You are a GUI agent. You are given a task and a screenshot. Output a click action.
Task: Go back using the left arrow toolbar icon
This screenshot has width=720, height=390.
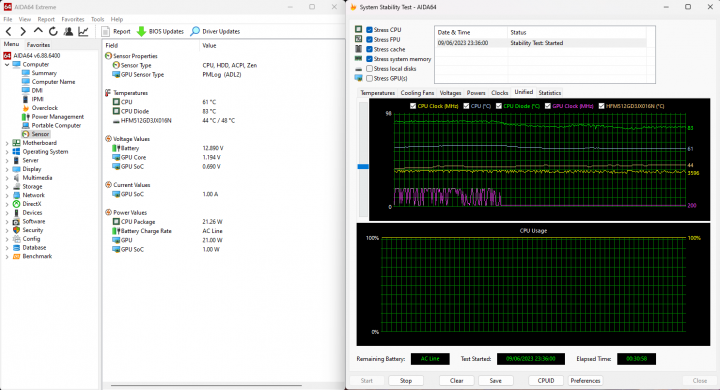(8, 31)
